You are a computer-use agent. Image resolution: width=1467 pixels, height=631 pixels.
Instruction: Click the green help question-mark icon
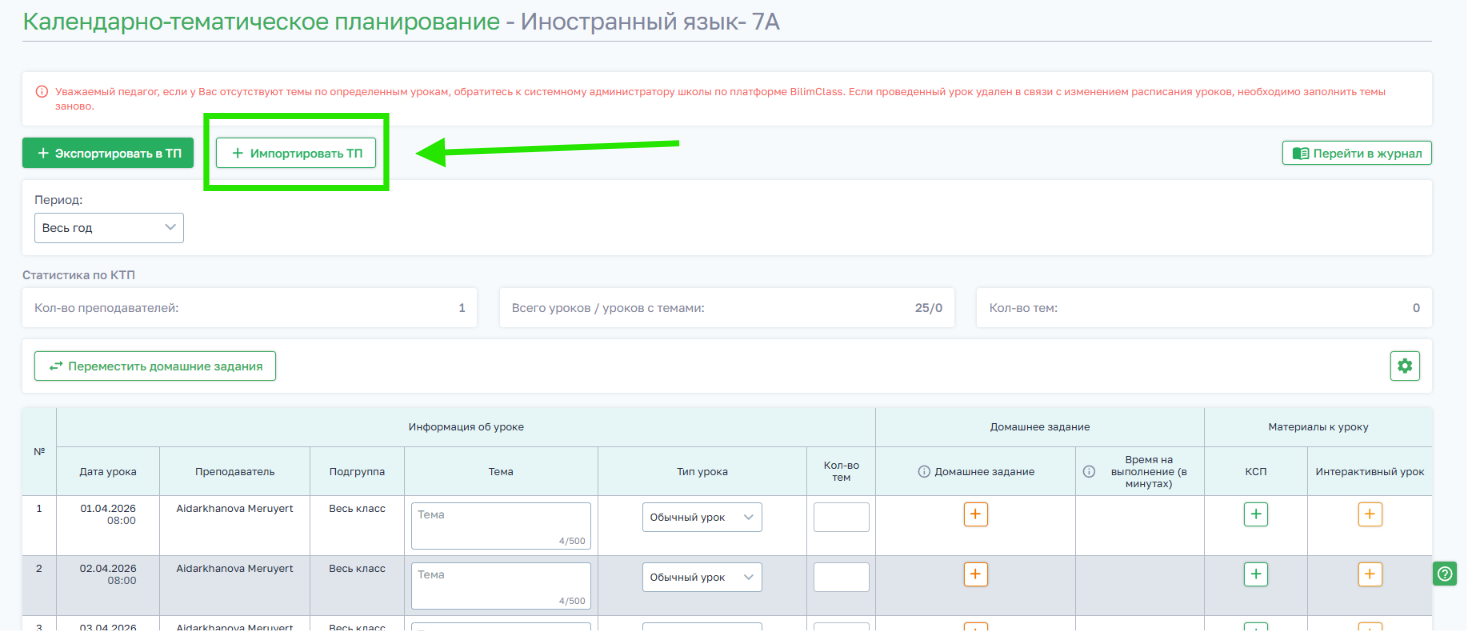1445,574
